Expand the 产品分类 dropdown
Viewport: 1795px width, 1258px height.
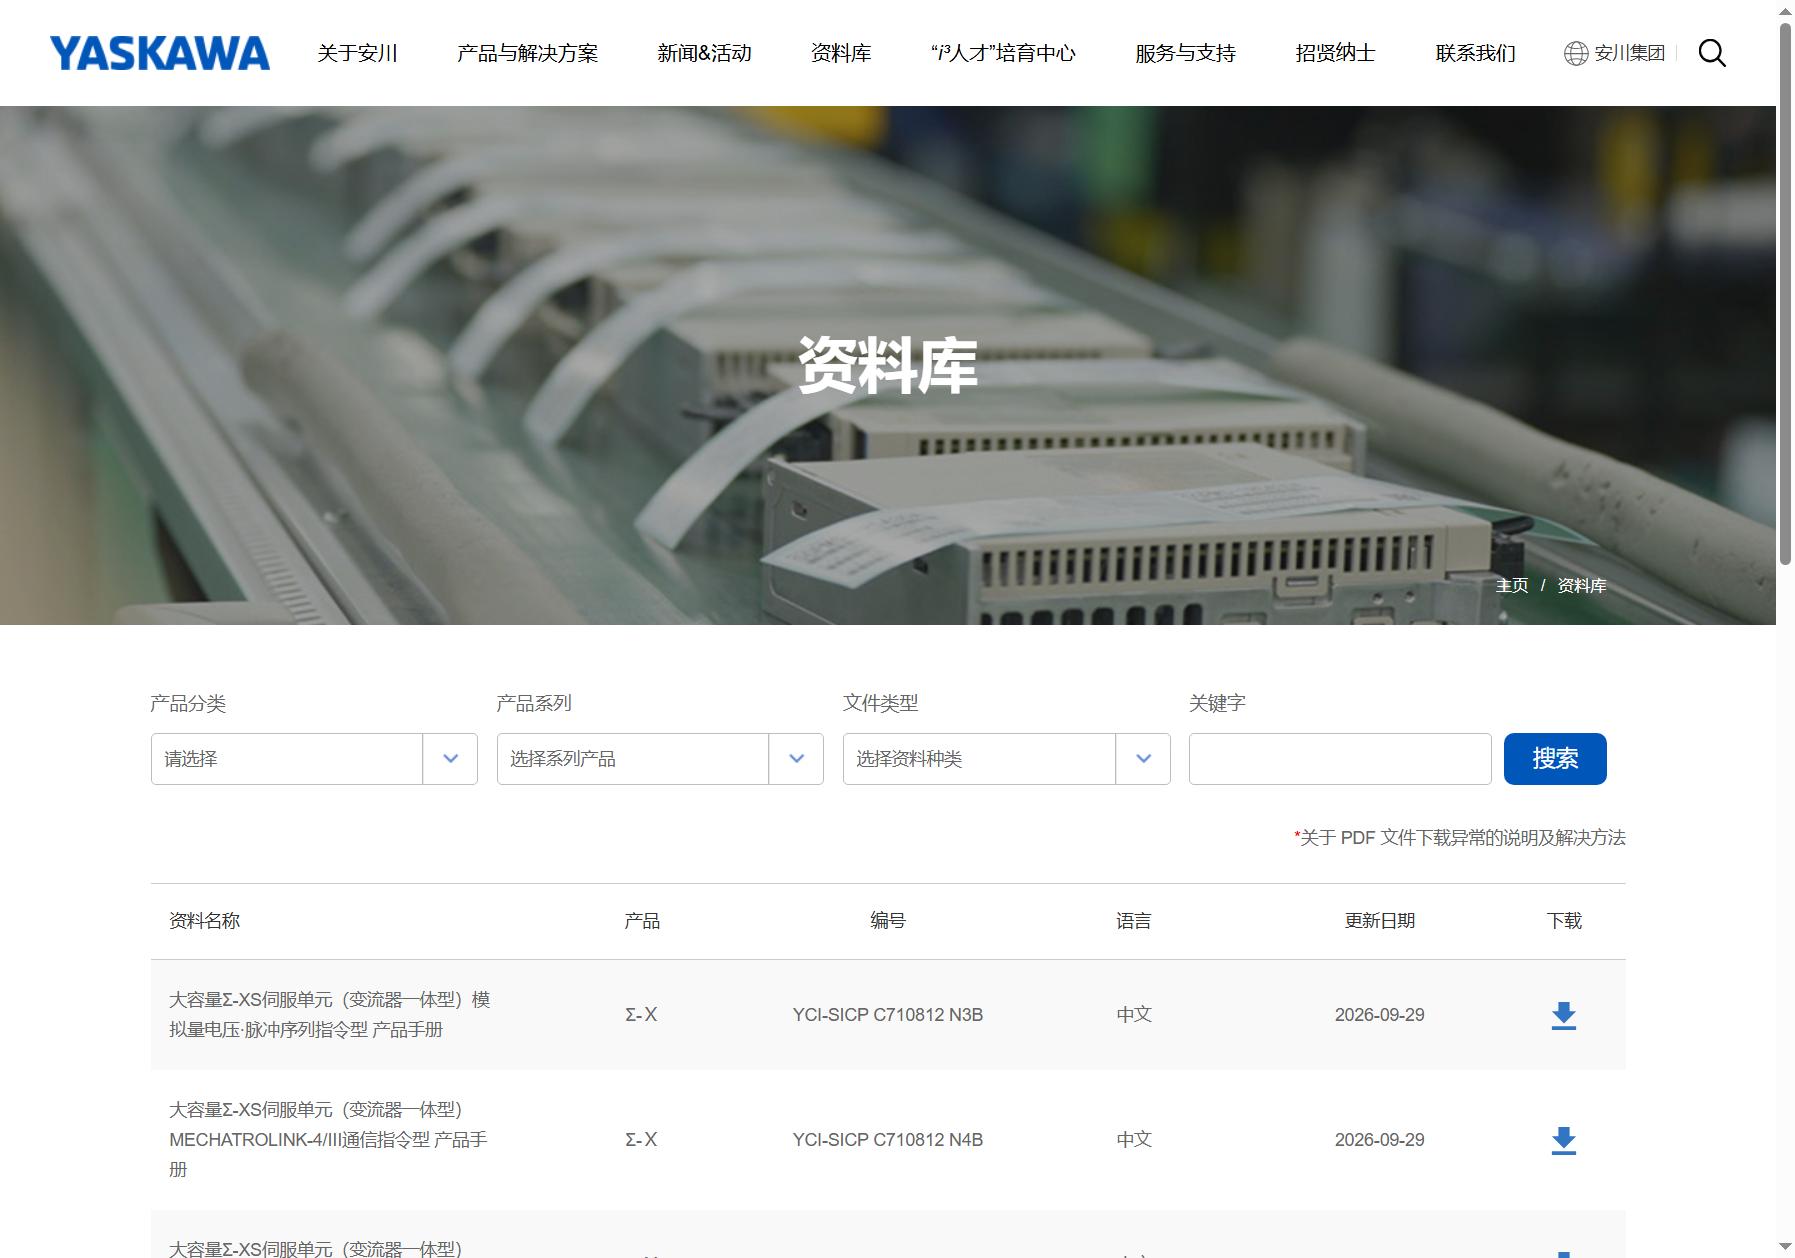[x=314, y=759]
